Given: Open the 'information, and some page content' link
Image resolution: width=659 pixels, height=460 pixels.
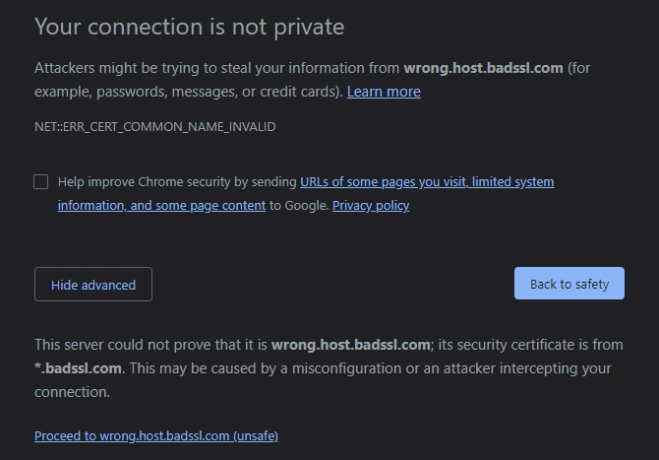Looking at the screenshot, I should [x=162, y=205].
